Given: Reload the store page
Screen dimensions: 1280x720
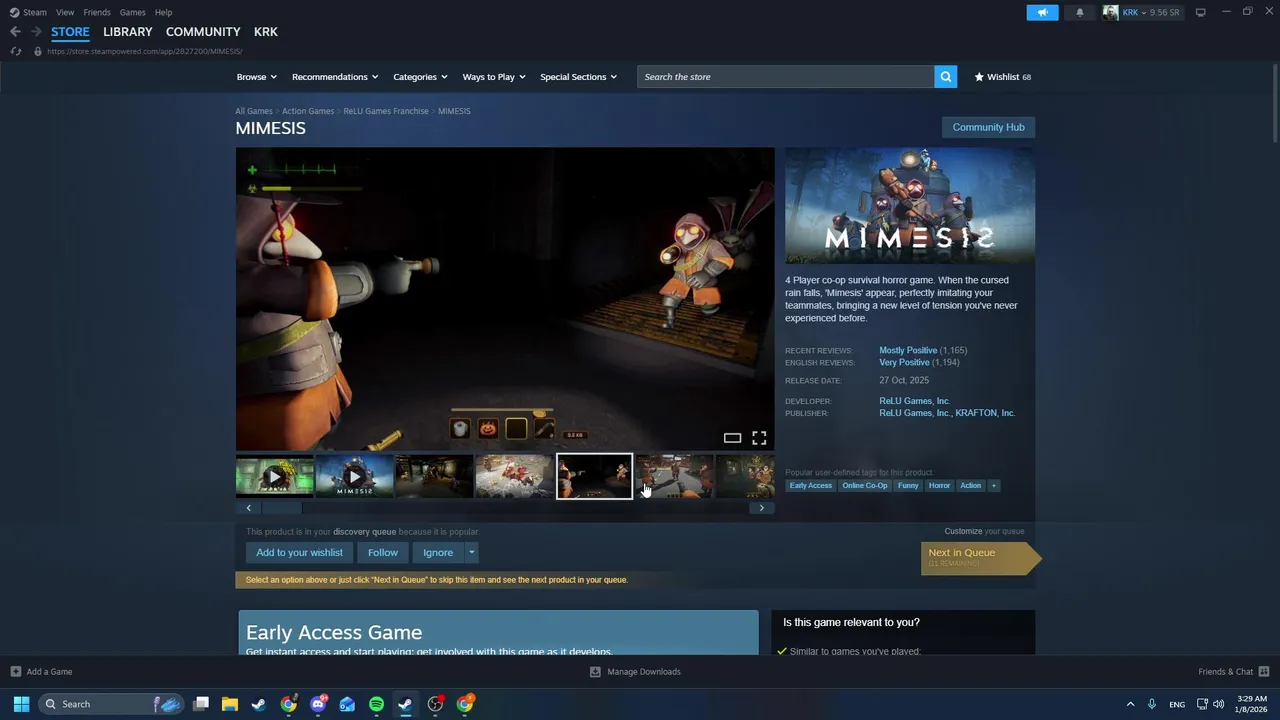Looking at the screenshot, I should pos(15,51).
